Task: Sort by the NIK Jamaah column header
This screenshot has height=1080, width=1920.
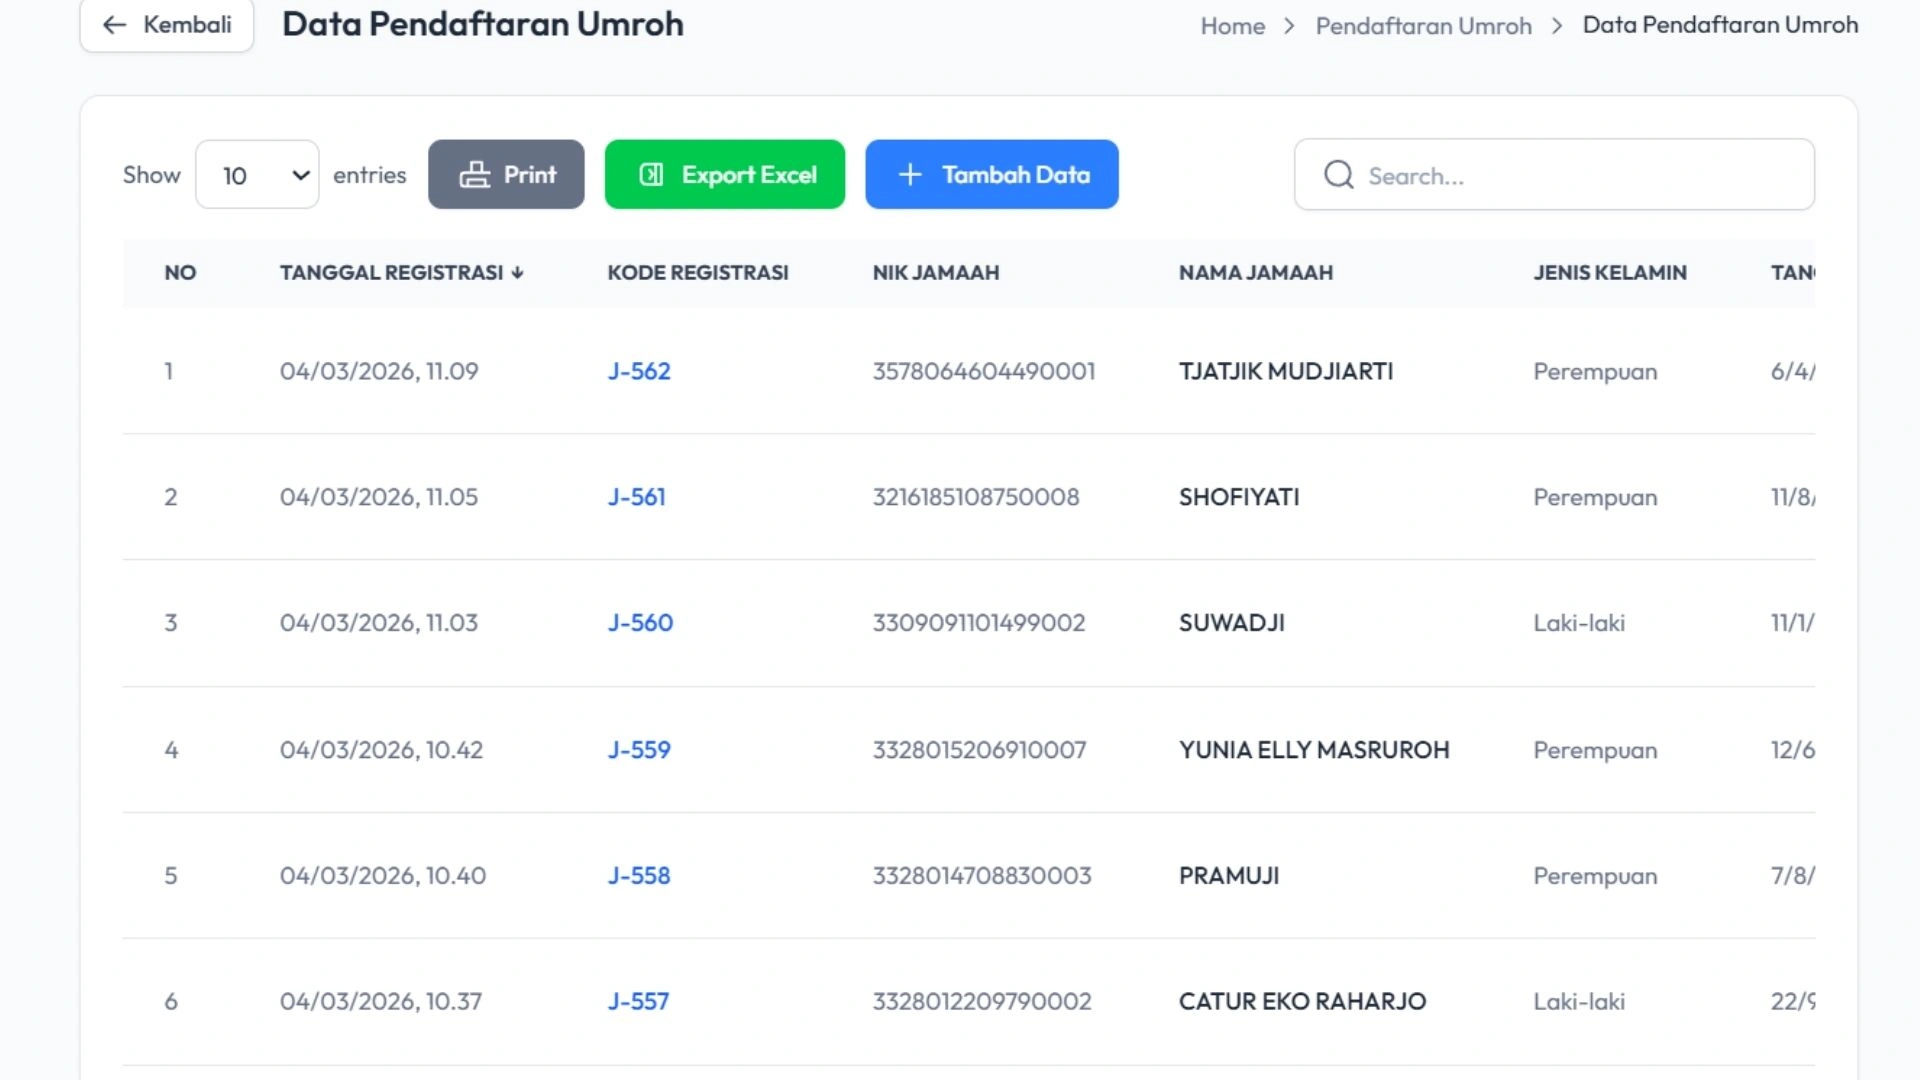Action: 935,273
